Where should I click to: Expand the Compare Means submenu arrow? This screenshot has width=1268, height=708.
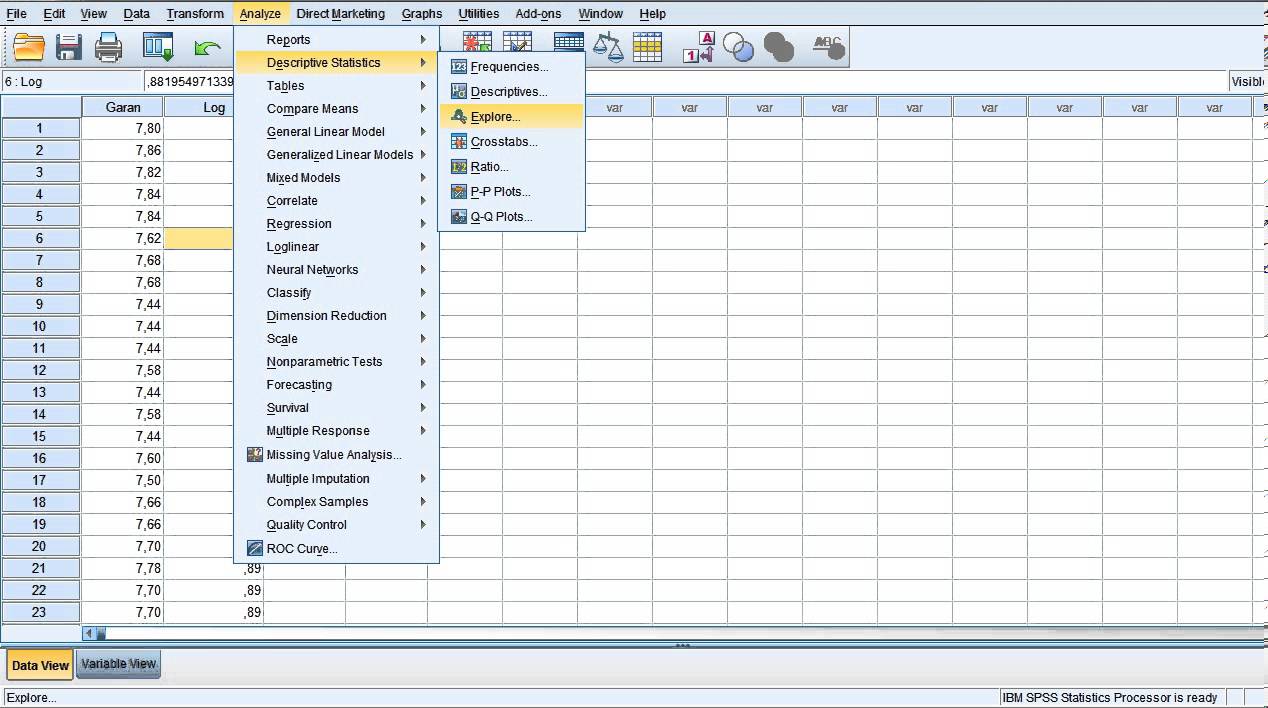click(423, 109)
